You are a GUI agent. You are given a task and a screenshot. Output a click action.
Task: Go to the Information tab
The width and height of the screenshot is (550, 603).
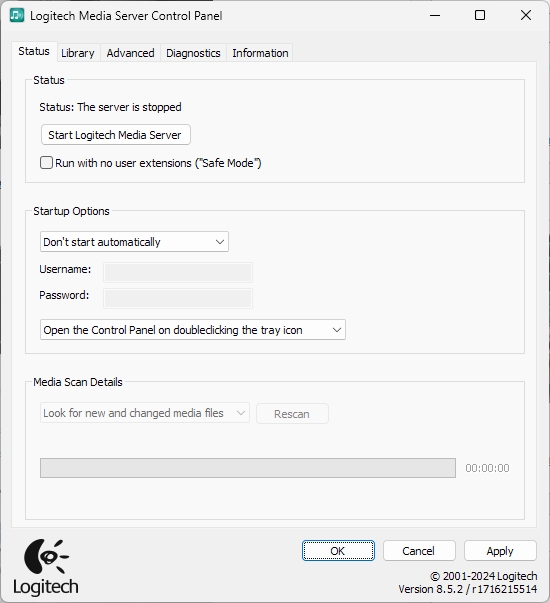tap(260, 53)
